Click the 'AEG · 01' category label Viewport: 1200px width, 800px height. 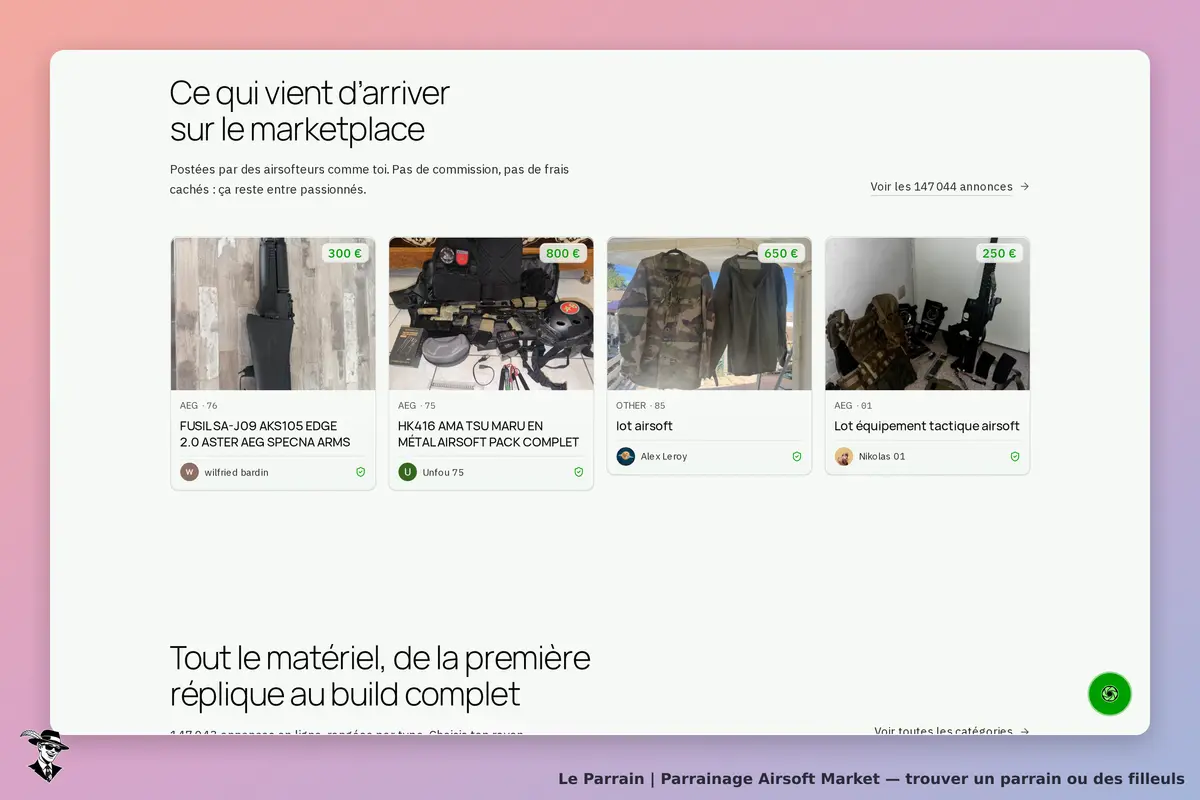click(853, 406)
